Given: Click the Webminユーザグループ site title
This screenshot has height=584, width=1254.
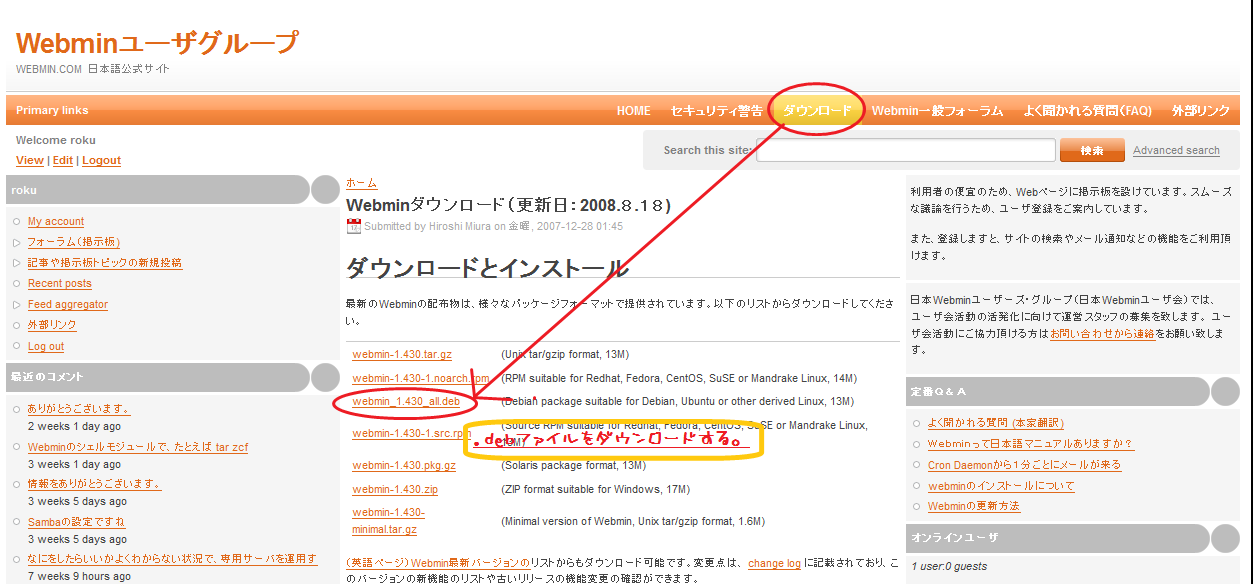Looking at the screenshot, I should tap(157, 43).
